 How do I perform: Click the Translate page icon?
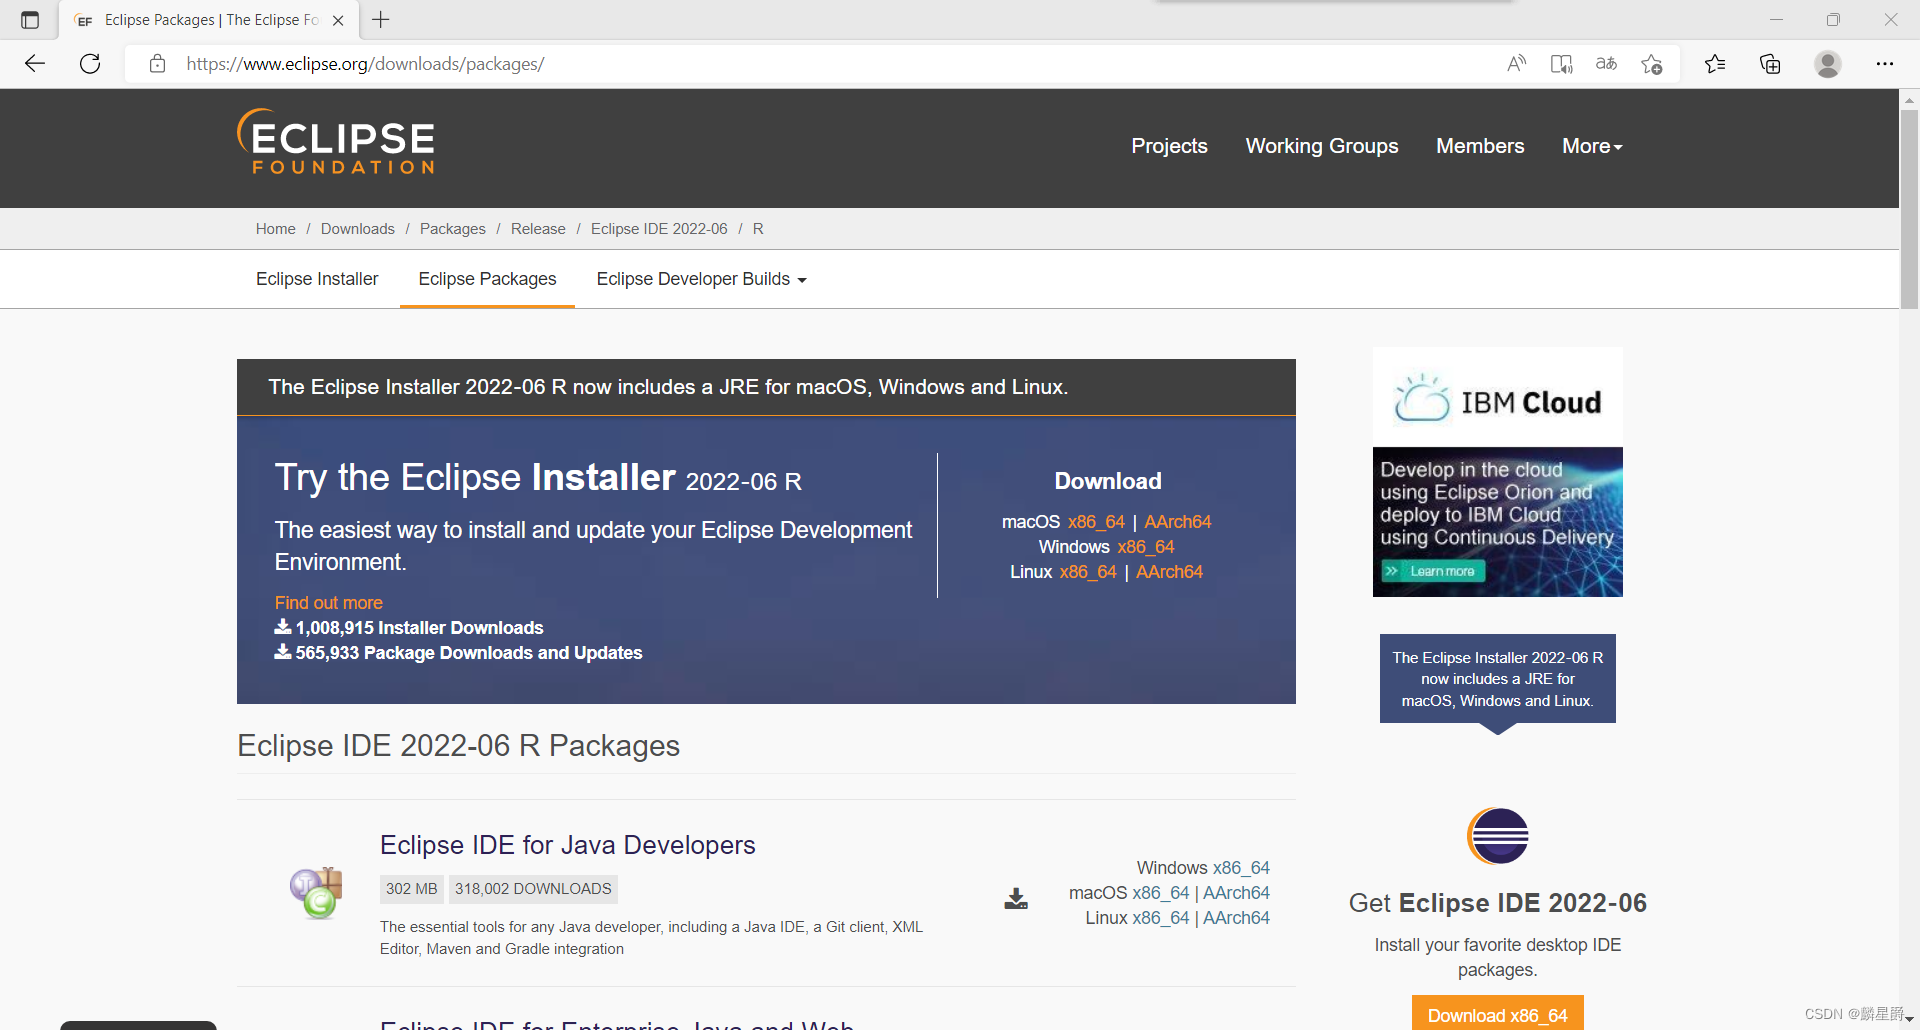1606,64
